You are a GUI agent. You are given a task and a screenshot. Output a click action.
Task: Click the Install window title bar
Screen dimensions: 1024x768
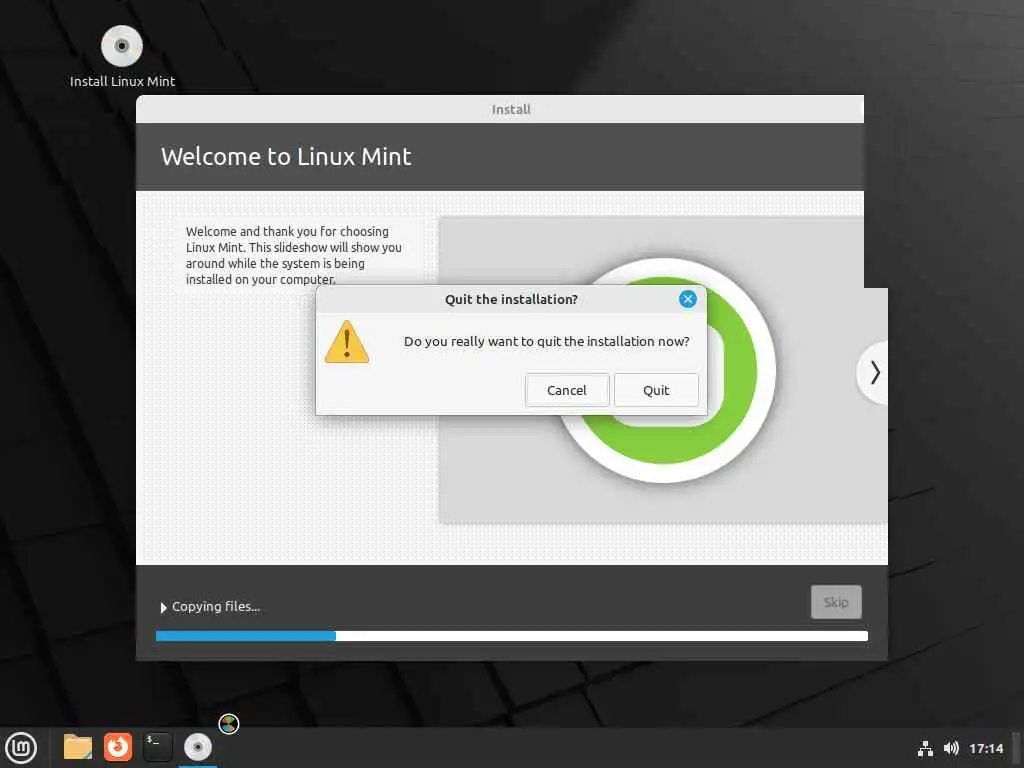tap(500, 109)
